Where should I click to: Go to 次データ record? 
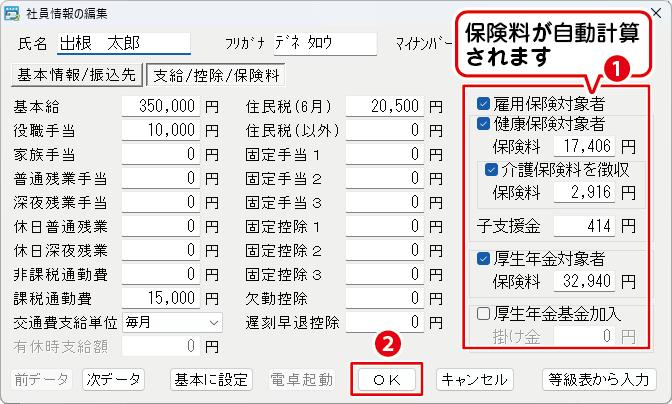point(112,380)
